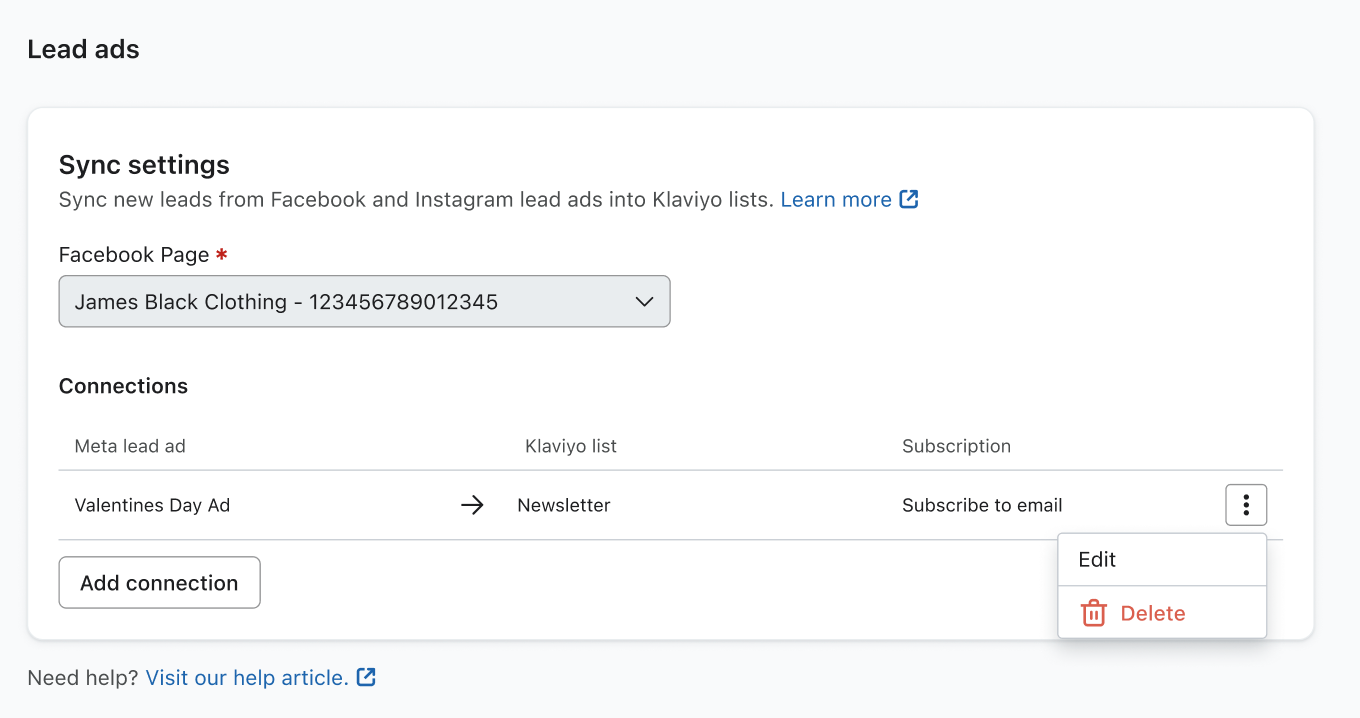Screen dimensions: 1360x718
Task: Click external link icon next to Learn more
Action: pyautogui.click(x=908, y=199)
